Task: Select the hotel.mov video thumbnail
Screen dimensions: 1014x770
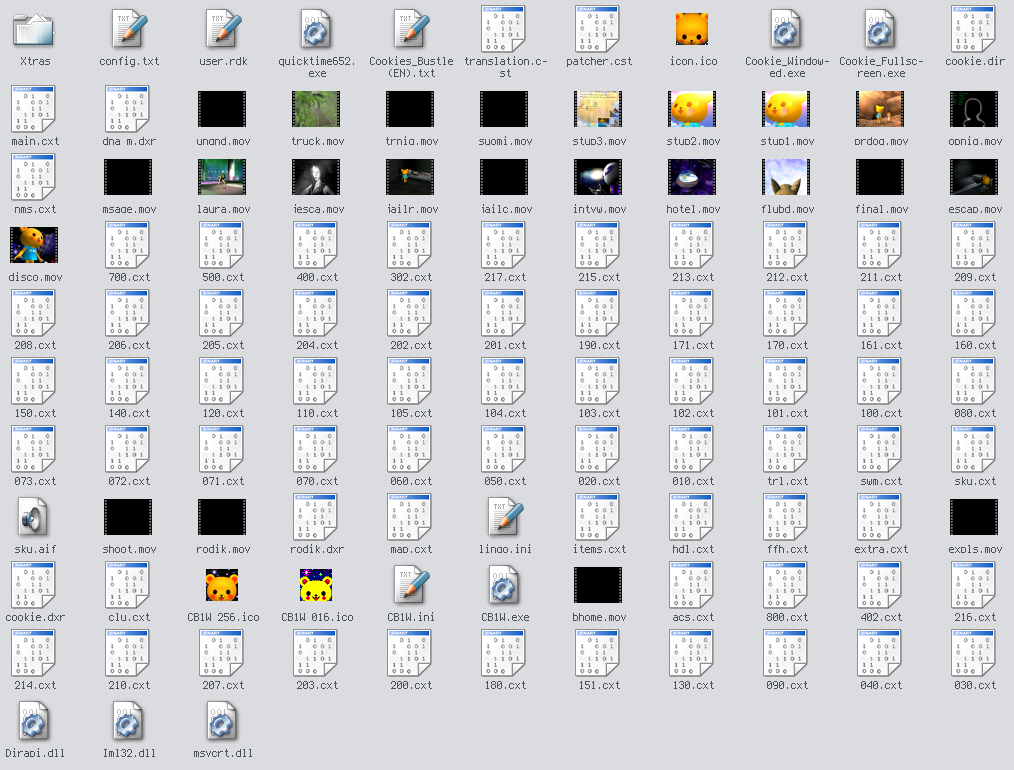Action: click(x=693, y=177)
